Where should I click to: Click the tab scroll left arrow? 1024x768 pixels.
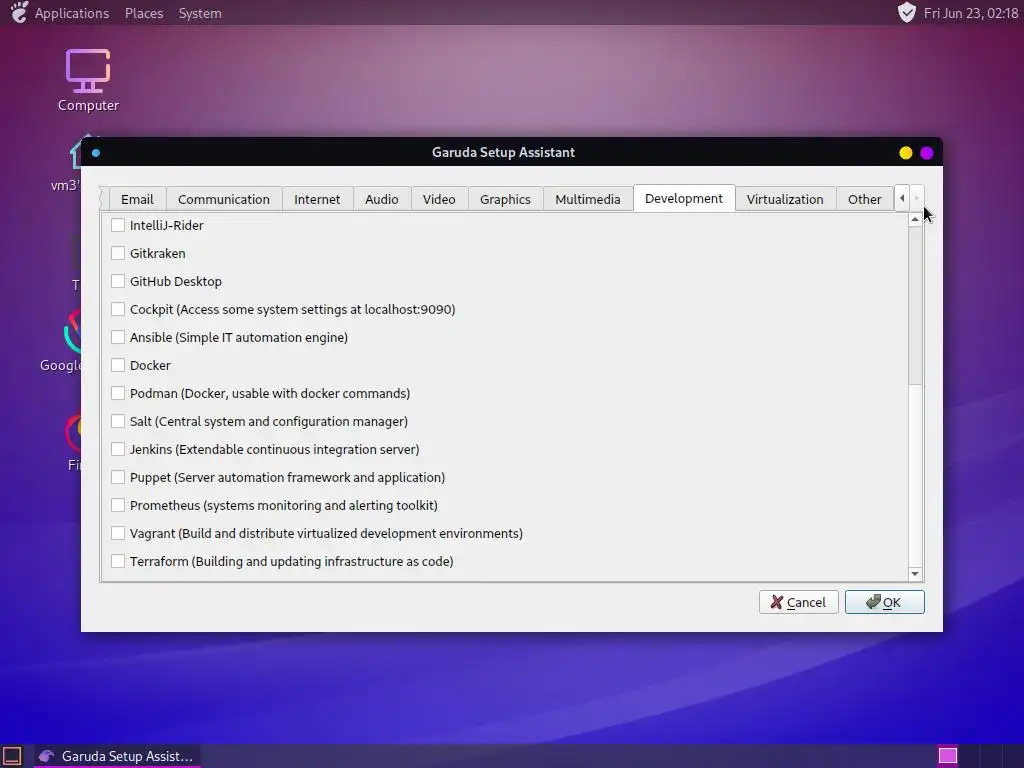902,198
